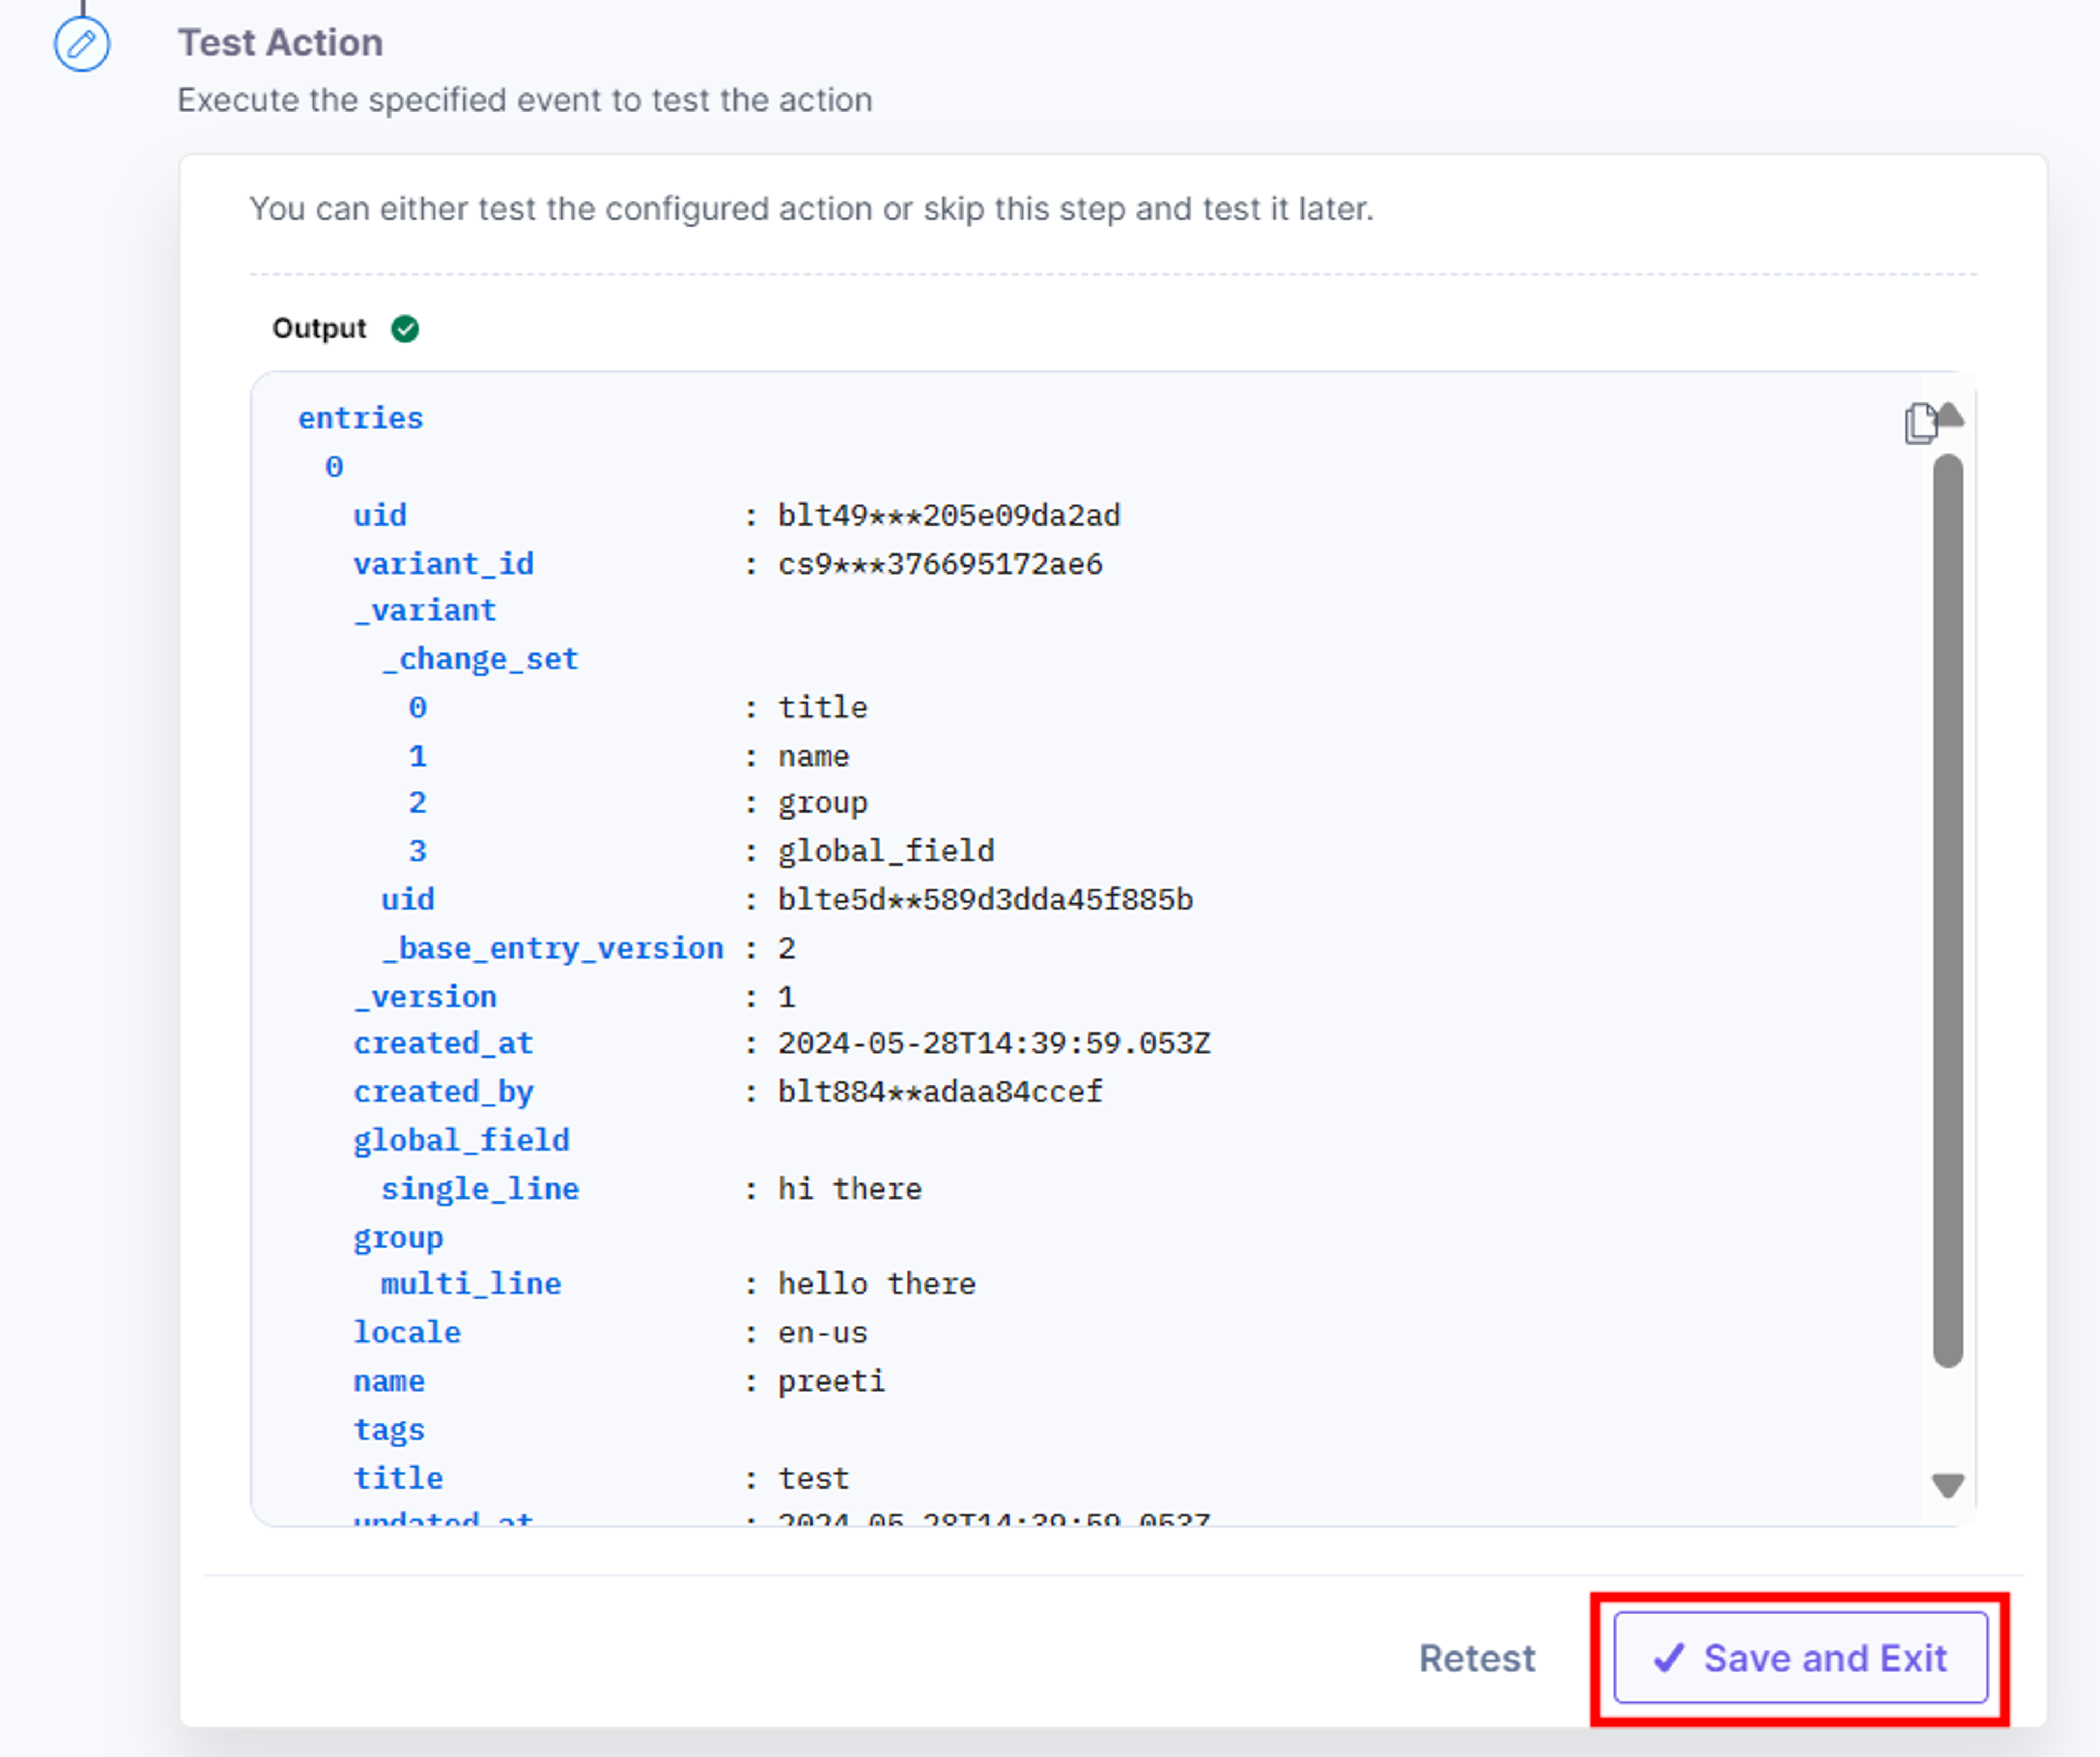Click the scrollbar up arrow in output panel
Image resolution: width=2100 pixels, height=1757 pixels.
1950,414
